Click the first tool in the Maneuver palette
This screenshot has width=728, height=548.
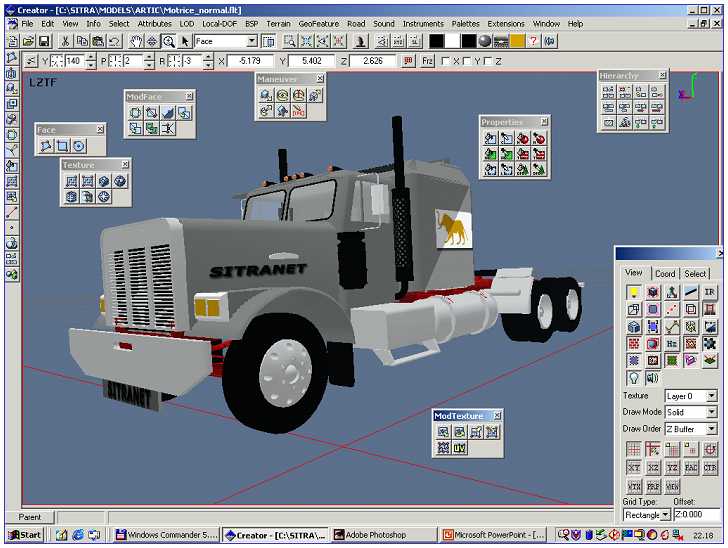(x=266, y=95)
